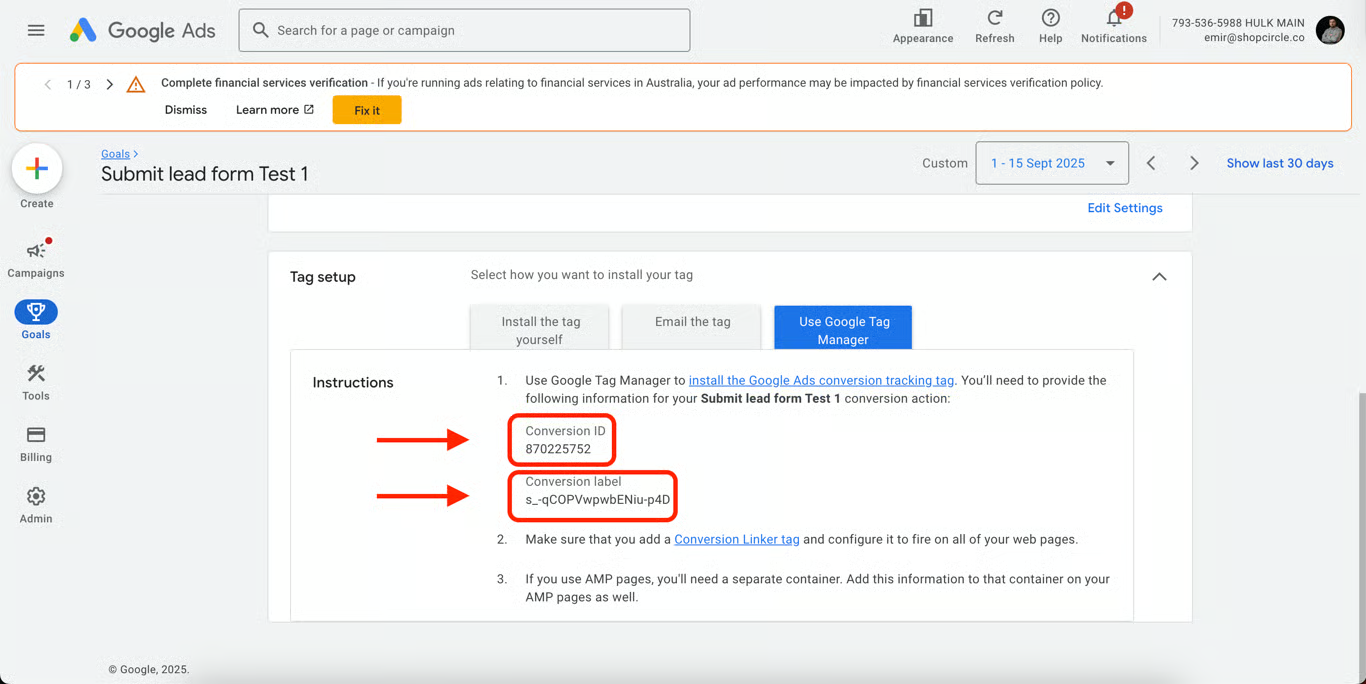1366x684 pixels.
Task: Dismiss the financial services verification alert
Action: pyautogui.click(x=186, y=110)
